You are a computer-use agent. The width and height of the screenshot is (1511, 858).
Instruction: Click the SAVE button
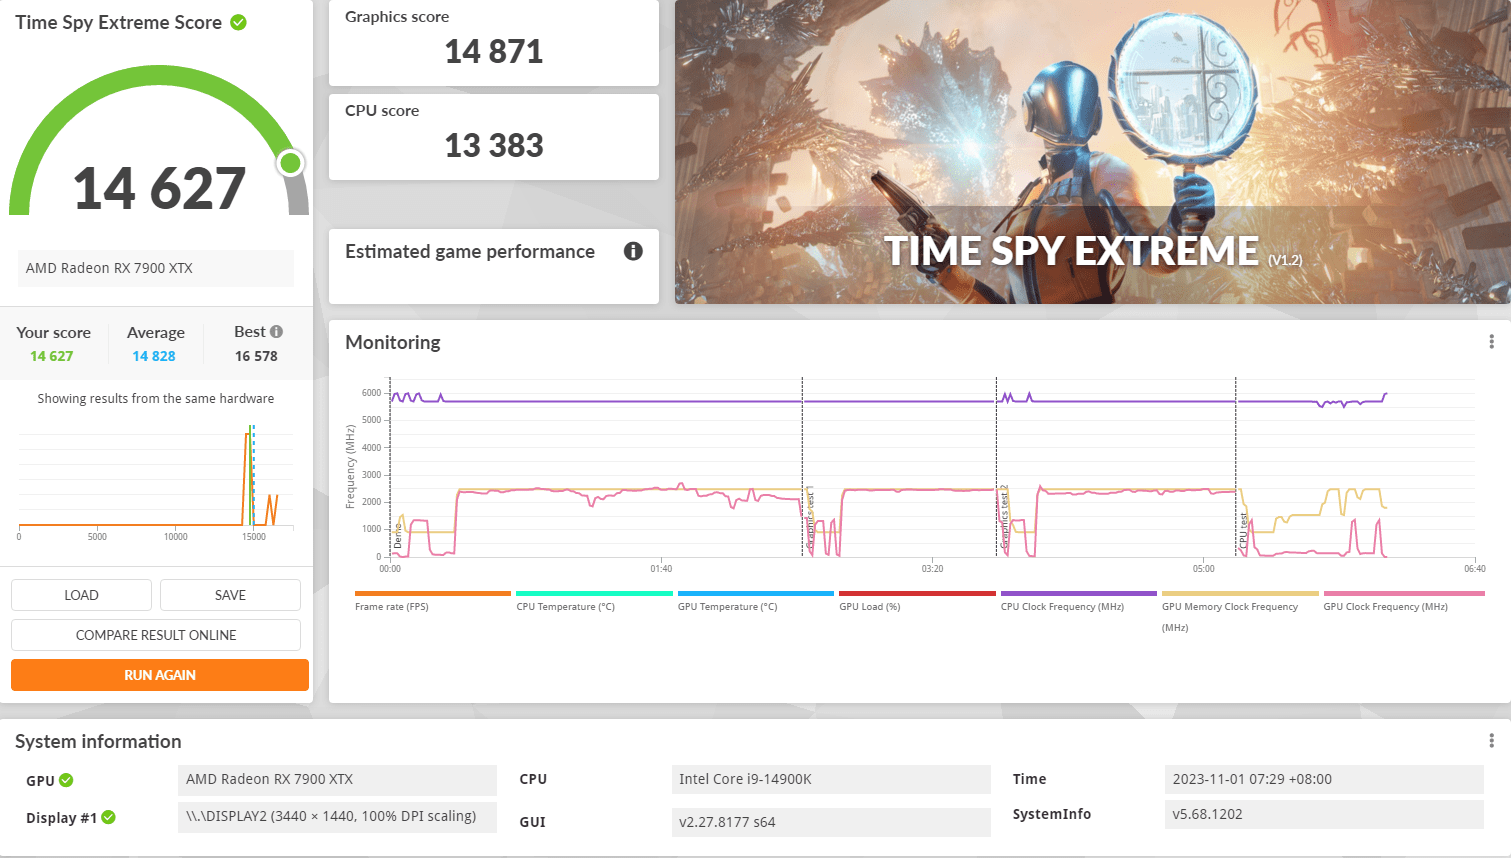(x=230, y=595)
